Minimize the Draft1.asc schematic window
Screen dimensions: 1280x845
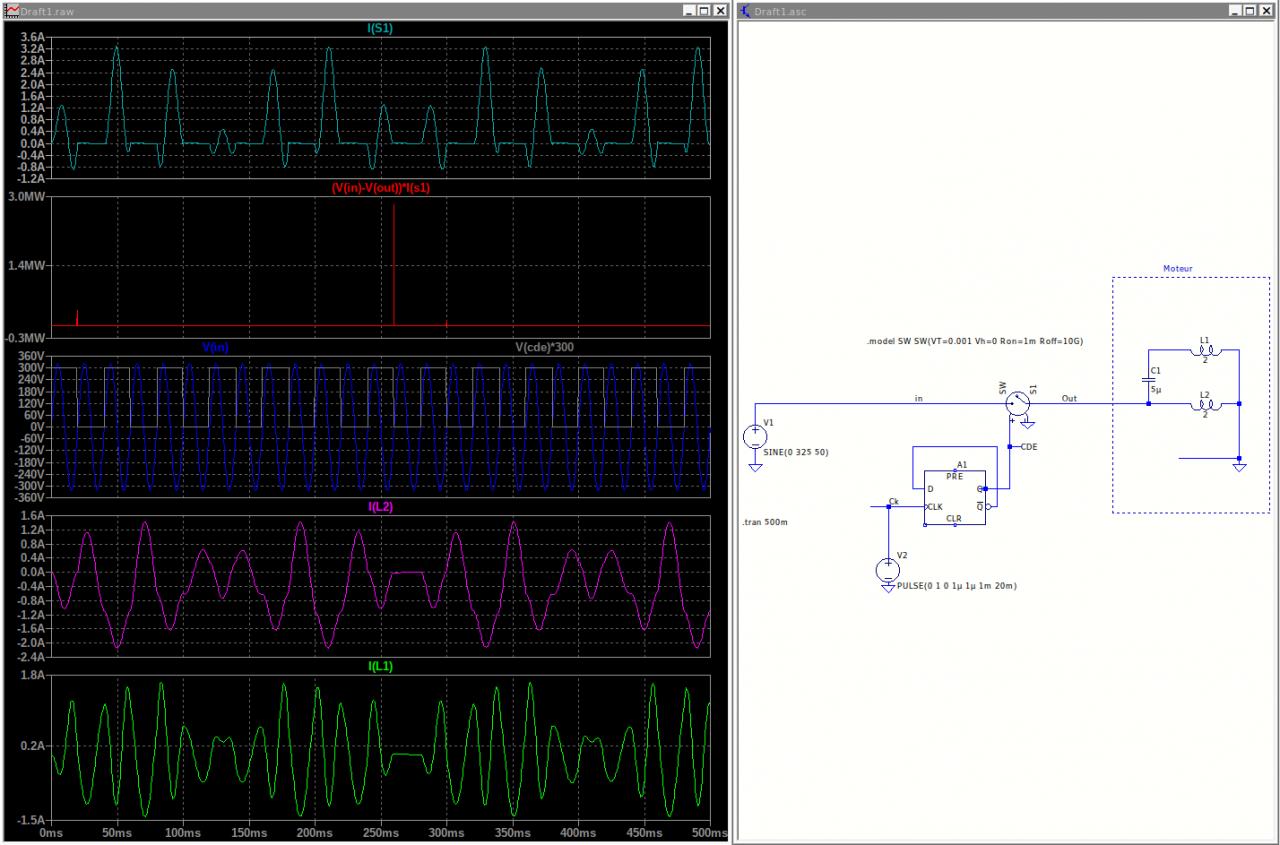[1235, 10]
